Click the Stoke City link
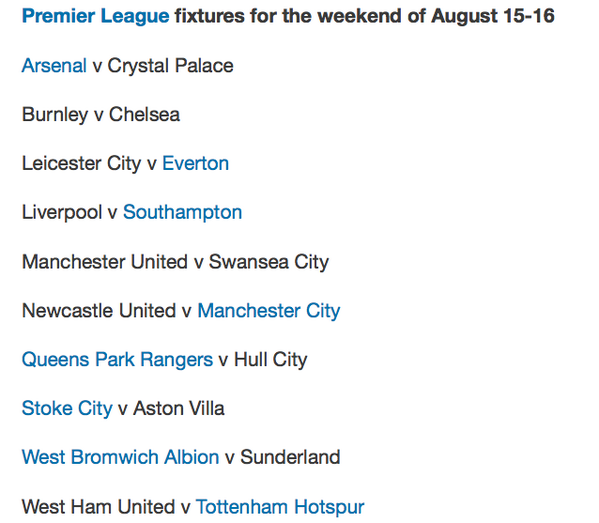 (x=67, y=409)
